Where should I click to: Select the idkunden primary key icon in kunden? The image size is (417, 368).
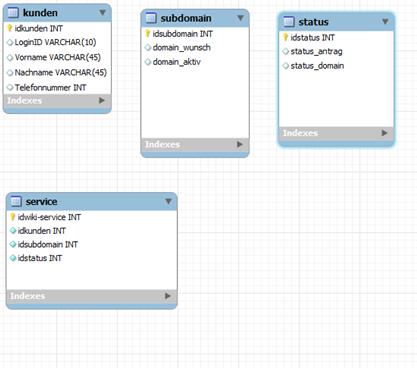10,28
